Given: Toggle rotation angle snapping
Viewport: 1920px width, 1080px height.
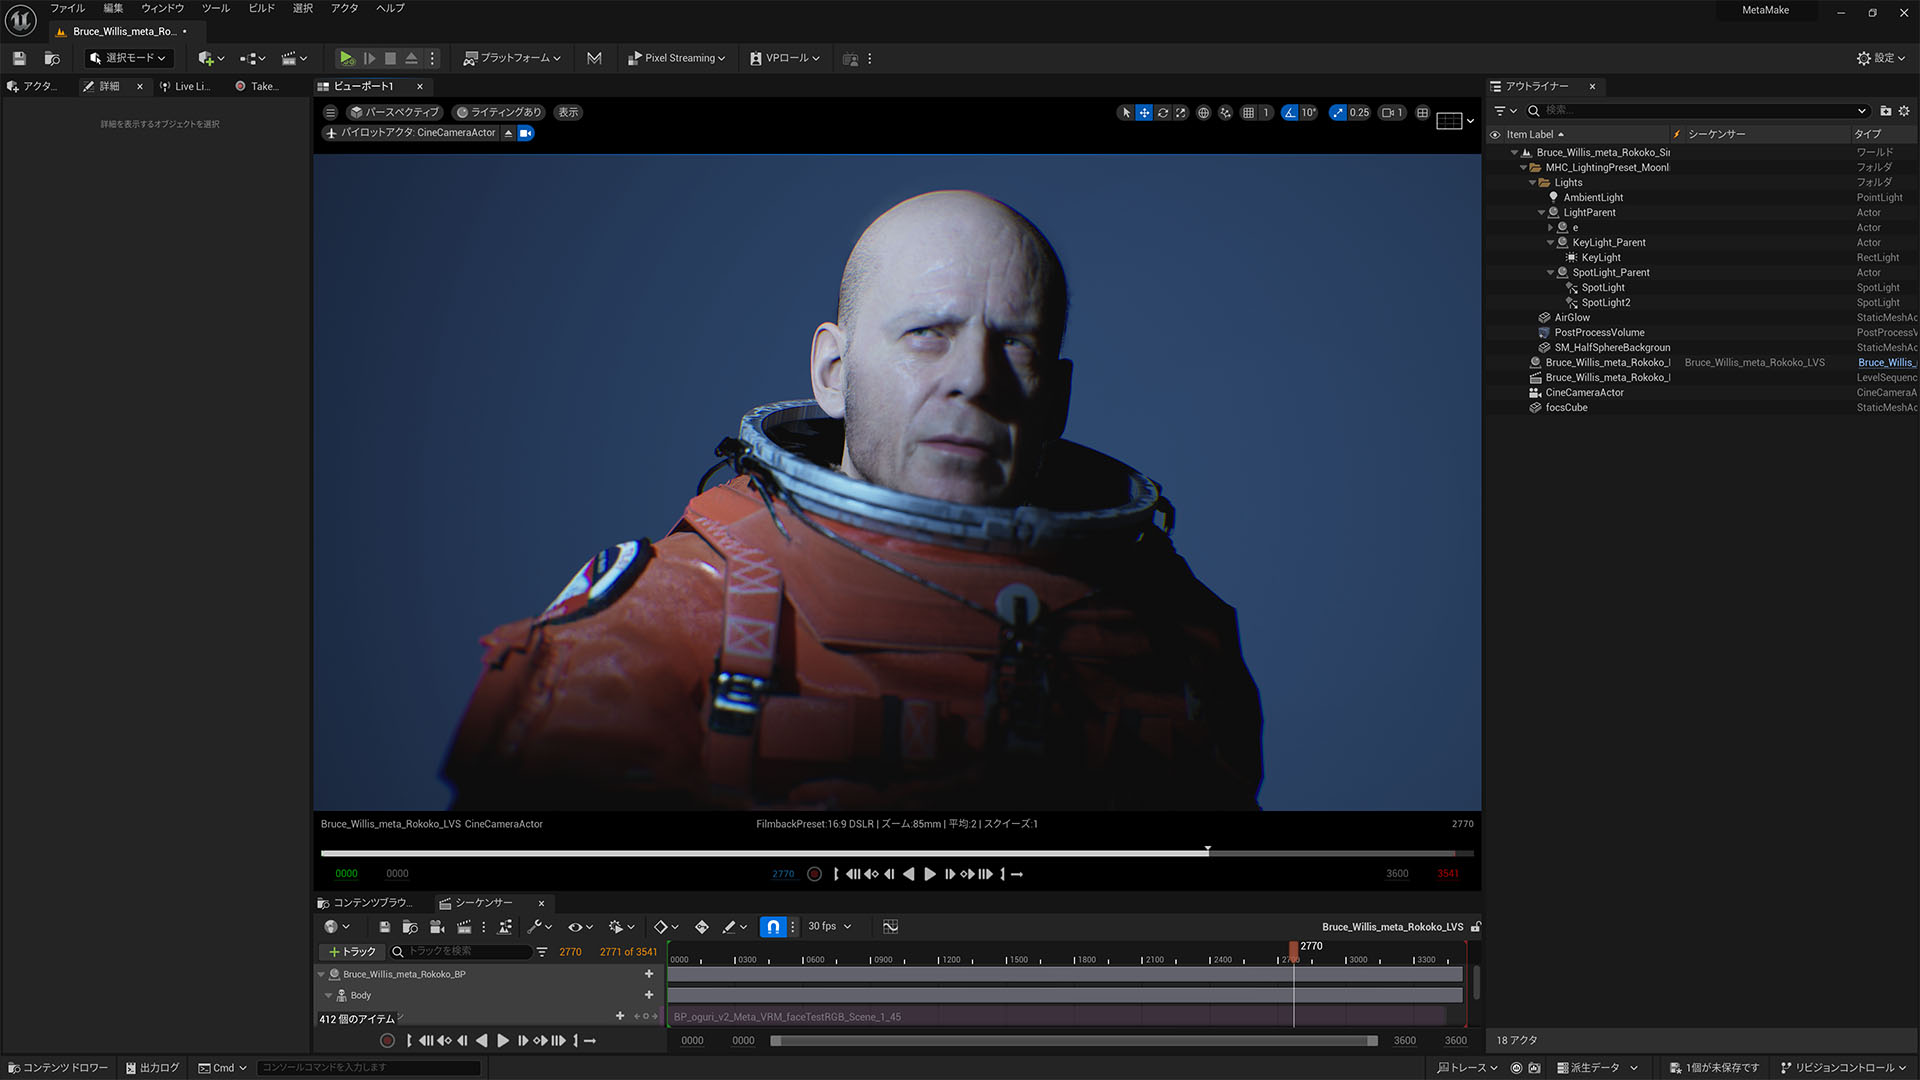Looking at the screenshot, I should (1290, 113).
